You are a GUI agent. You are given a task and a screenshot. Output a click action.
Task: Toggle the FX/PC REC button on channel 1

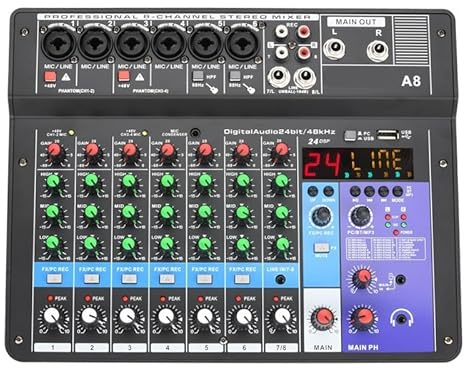coord(54,279)
